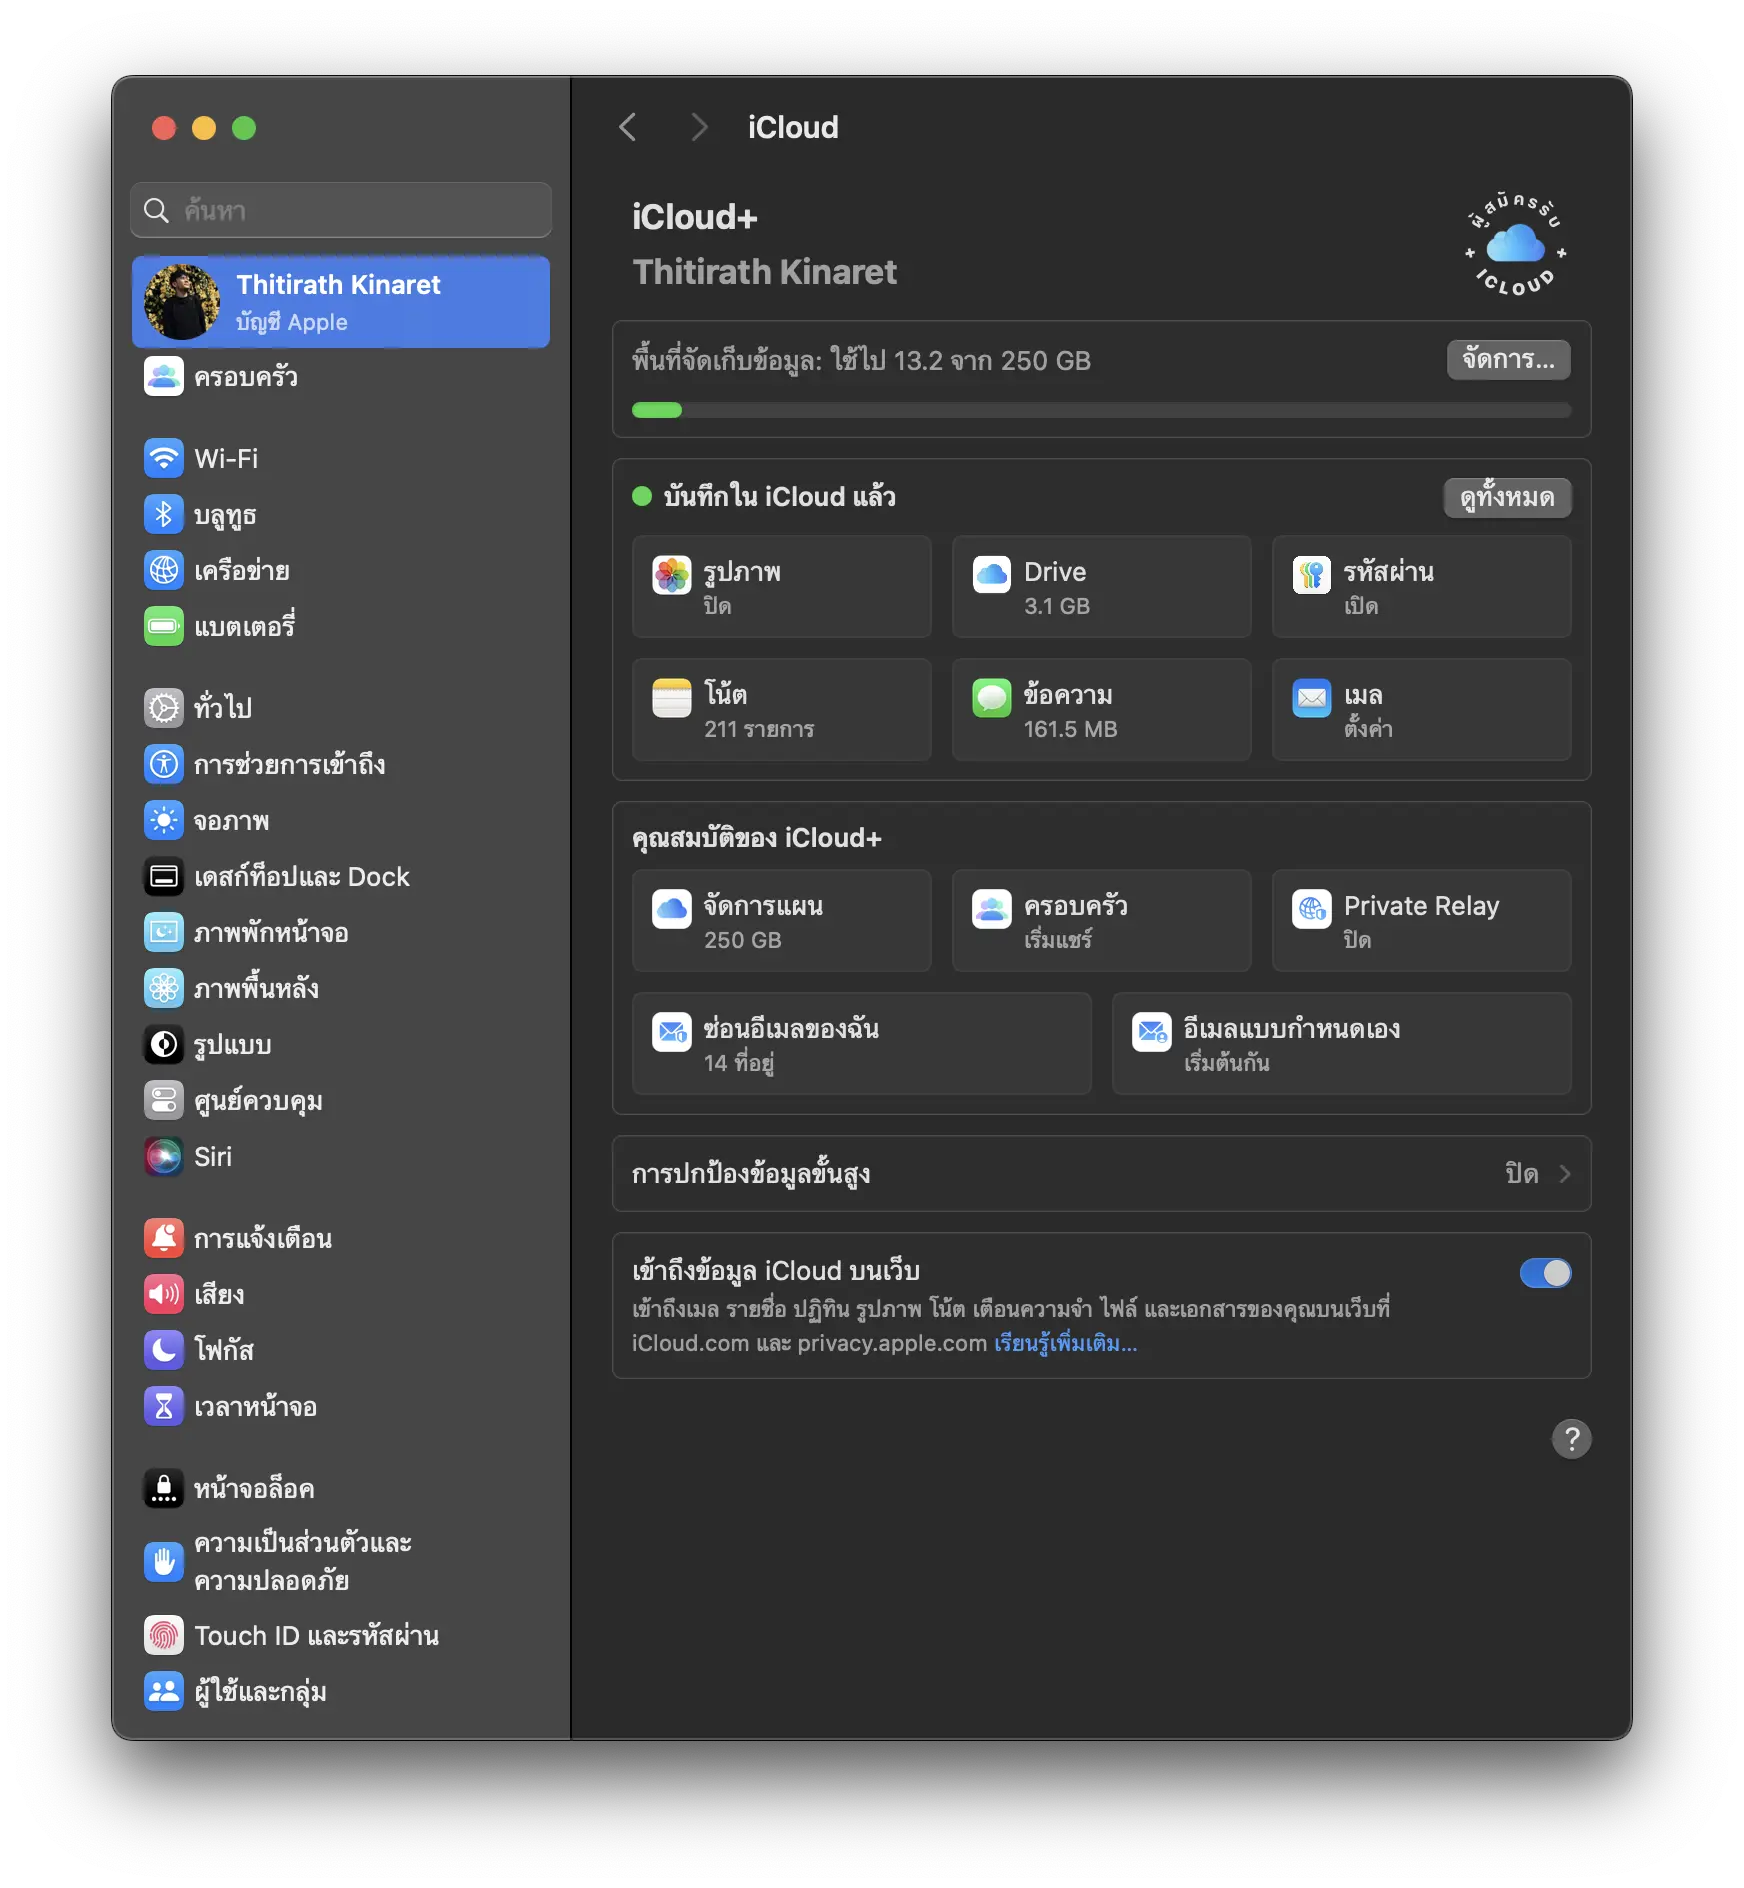
Task: Open the Photos (รูปภาพ) iCloud tile icon
Action: pyautogui.click(x=671, y=575)
